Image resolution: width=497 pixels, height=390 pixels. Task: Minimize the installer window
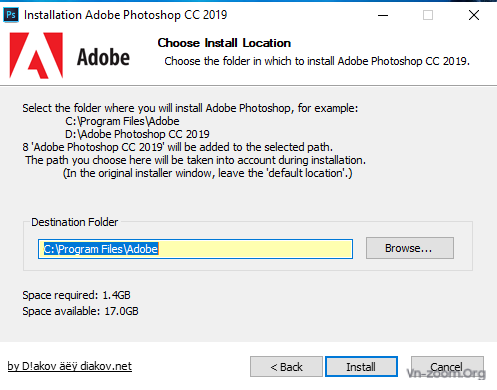pos(383,15)
